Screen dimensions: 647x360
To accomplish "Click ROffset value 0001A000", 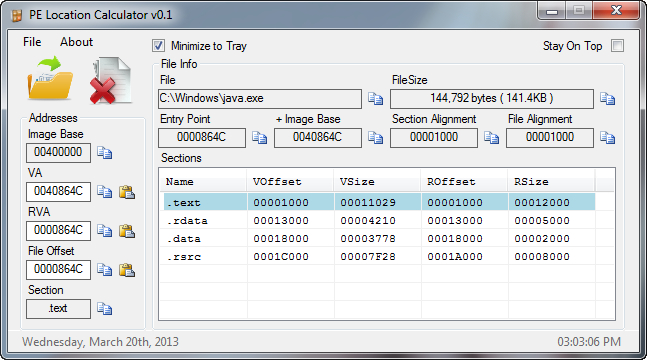I will [455, 257].
